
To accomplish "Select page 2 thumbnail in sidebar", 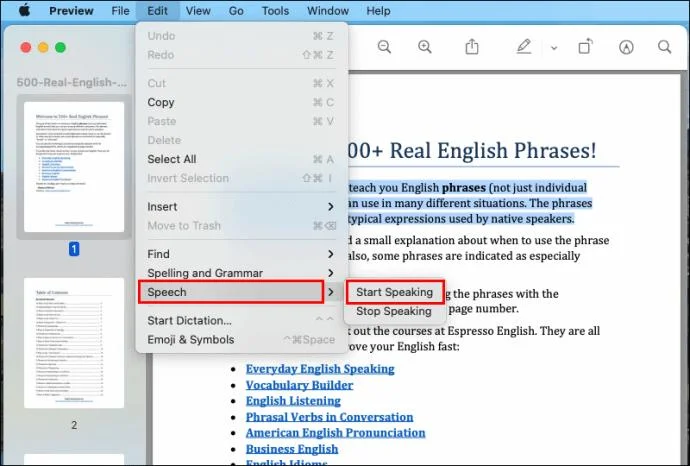I will pyautogui.click(x=74, y=343).
